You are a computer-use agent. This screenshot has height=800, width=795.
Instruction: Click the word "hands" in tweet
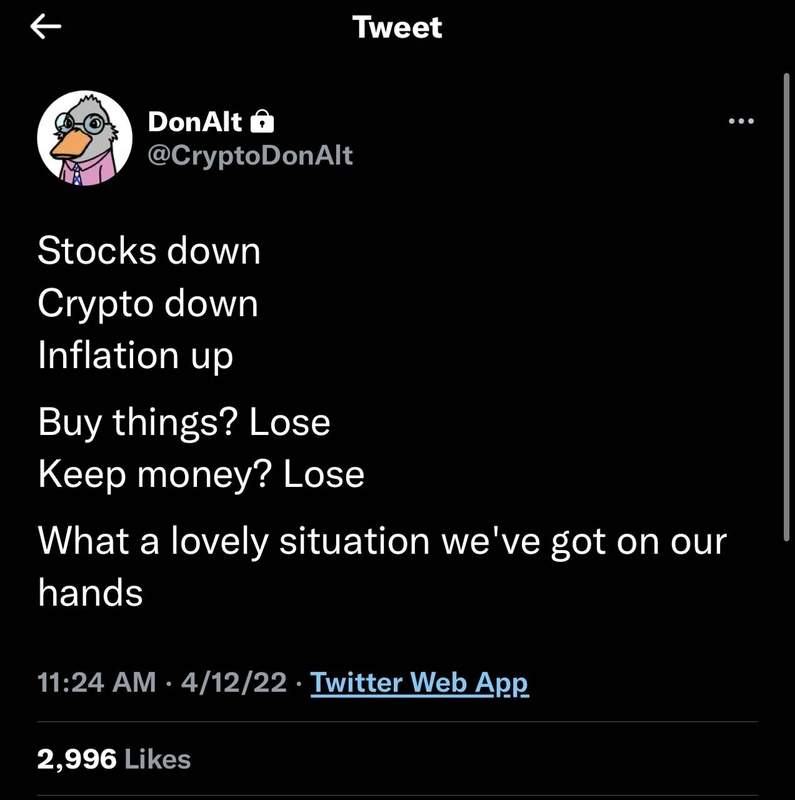click(x=90, y=593)
